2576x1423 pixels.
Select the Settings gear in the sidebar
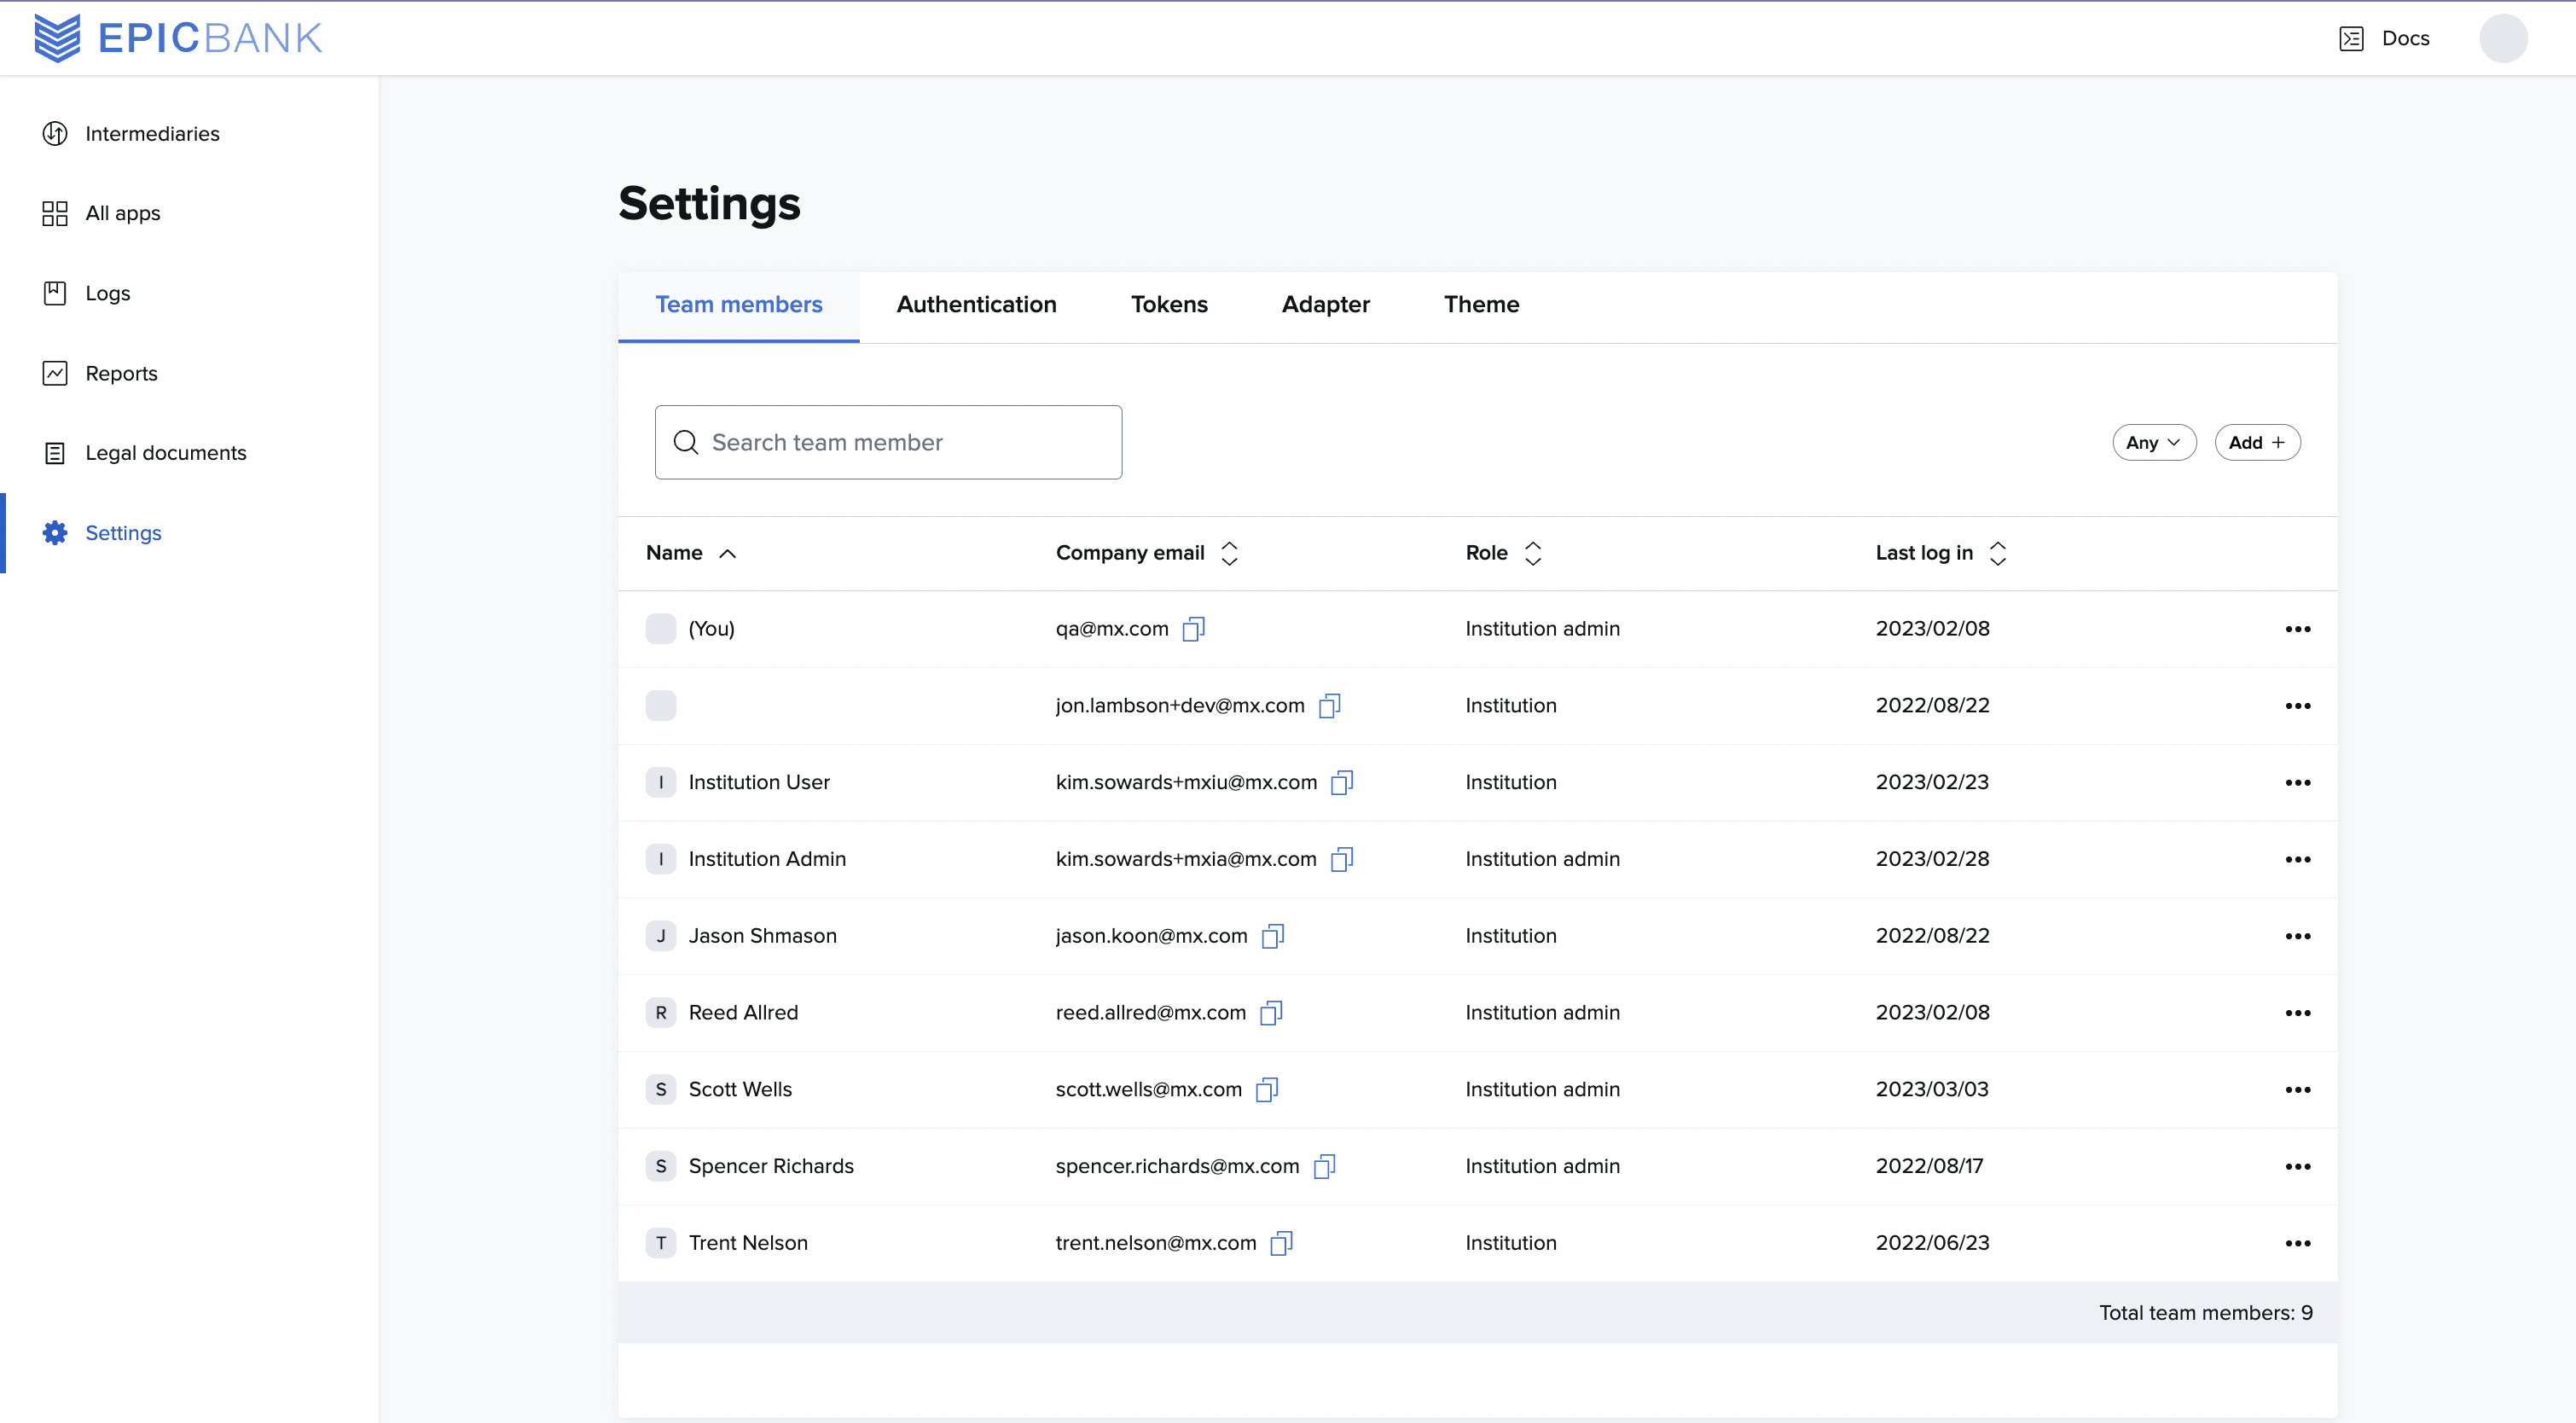pyautogui.click(x=55, y=532)
